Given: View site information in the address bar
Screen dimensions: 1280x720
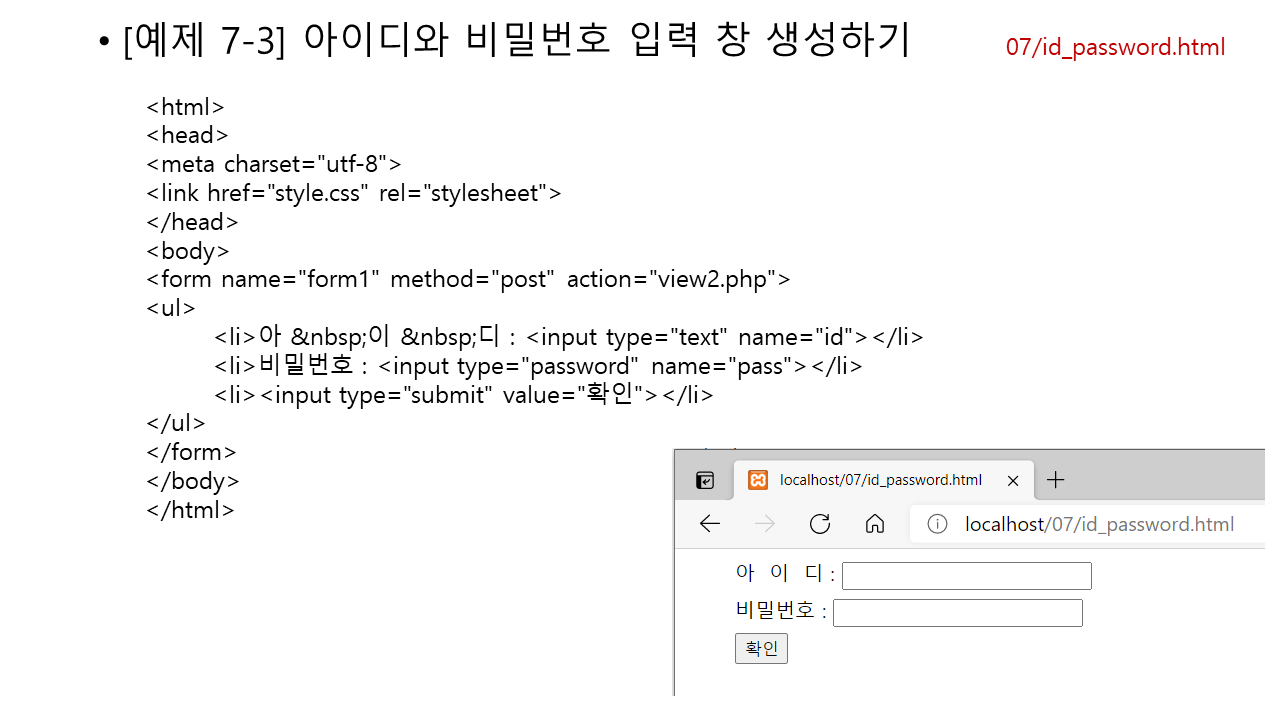Looking at the screenshot, I should pyautogui.click(x=937, y=524).
